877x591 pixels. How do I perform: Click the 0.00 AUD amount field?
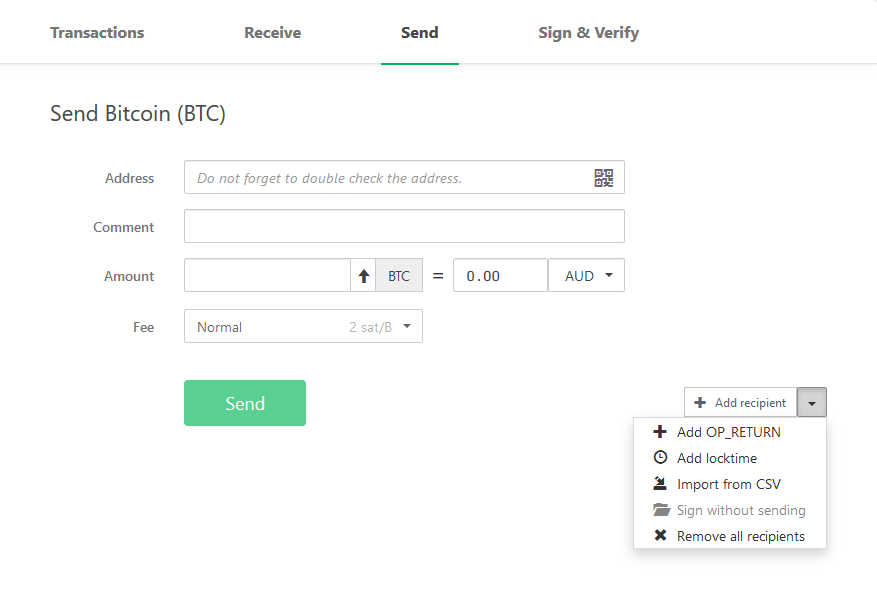point(500,275)
